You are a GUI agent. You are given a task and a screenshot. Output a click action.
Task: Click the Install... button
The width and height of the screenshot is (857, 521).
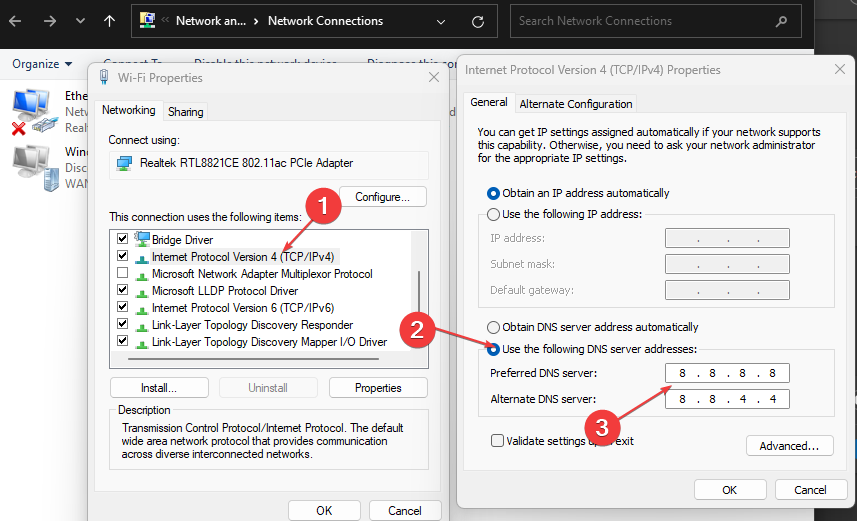[159, 388]
